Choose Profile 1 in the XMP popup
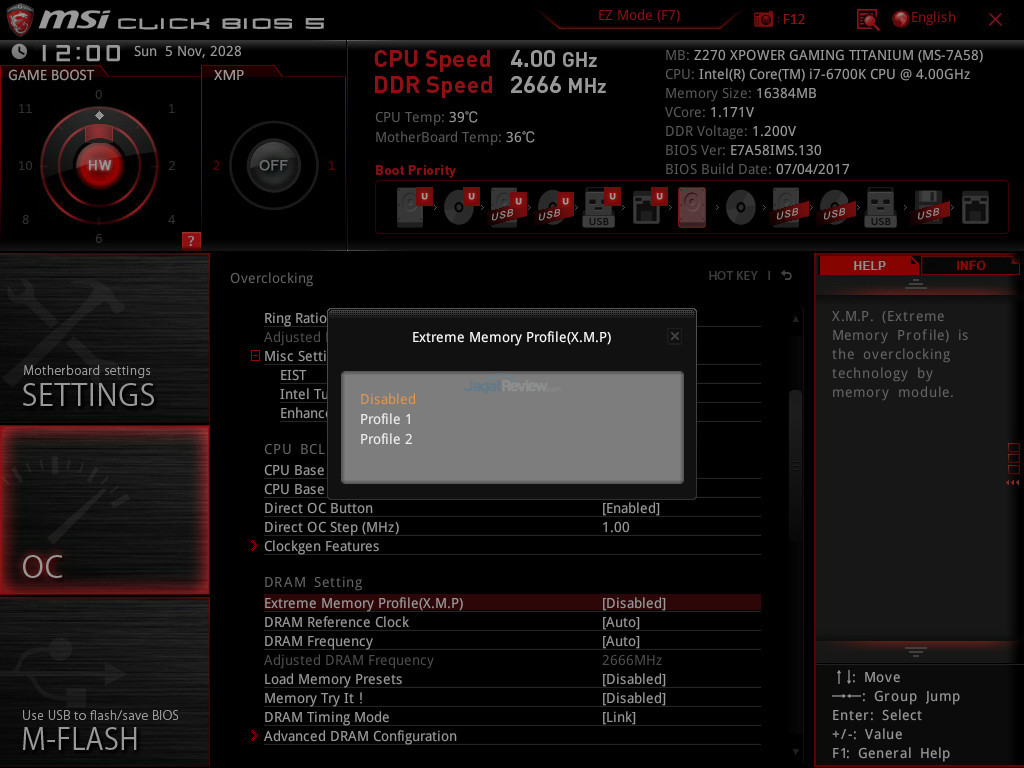Viewport: 1024px width, 768px height. pos(386,419)
